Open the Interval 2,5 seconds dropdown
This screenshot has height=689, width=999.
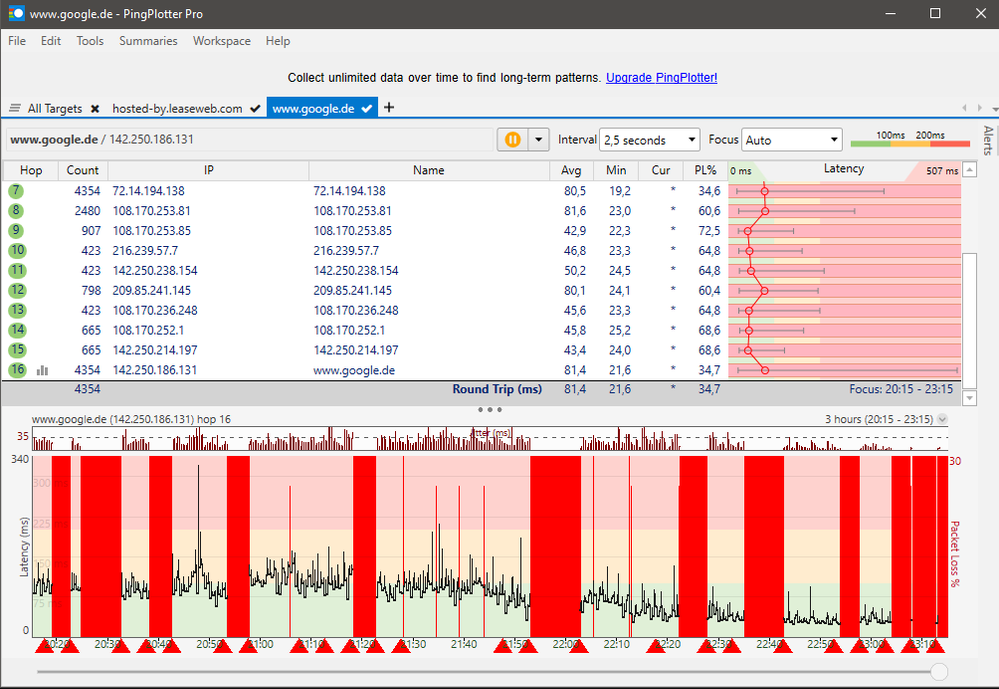[649, 140]
